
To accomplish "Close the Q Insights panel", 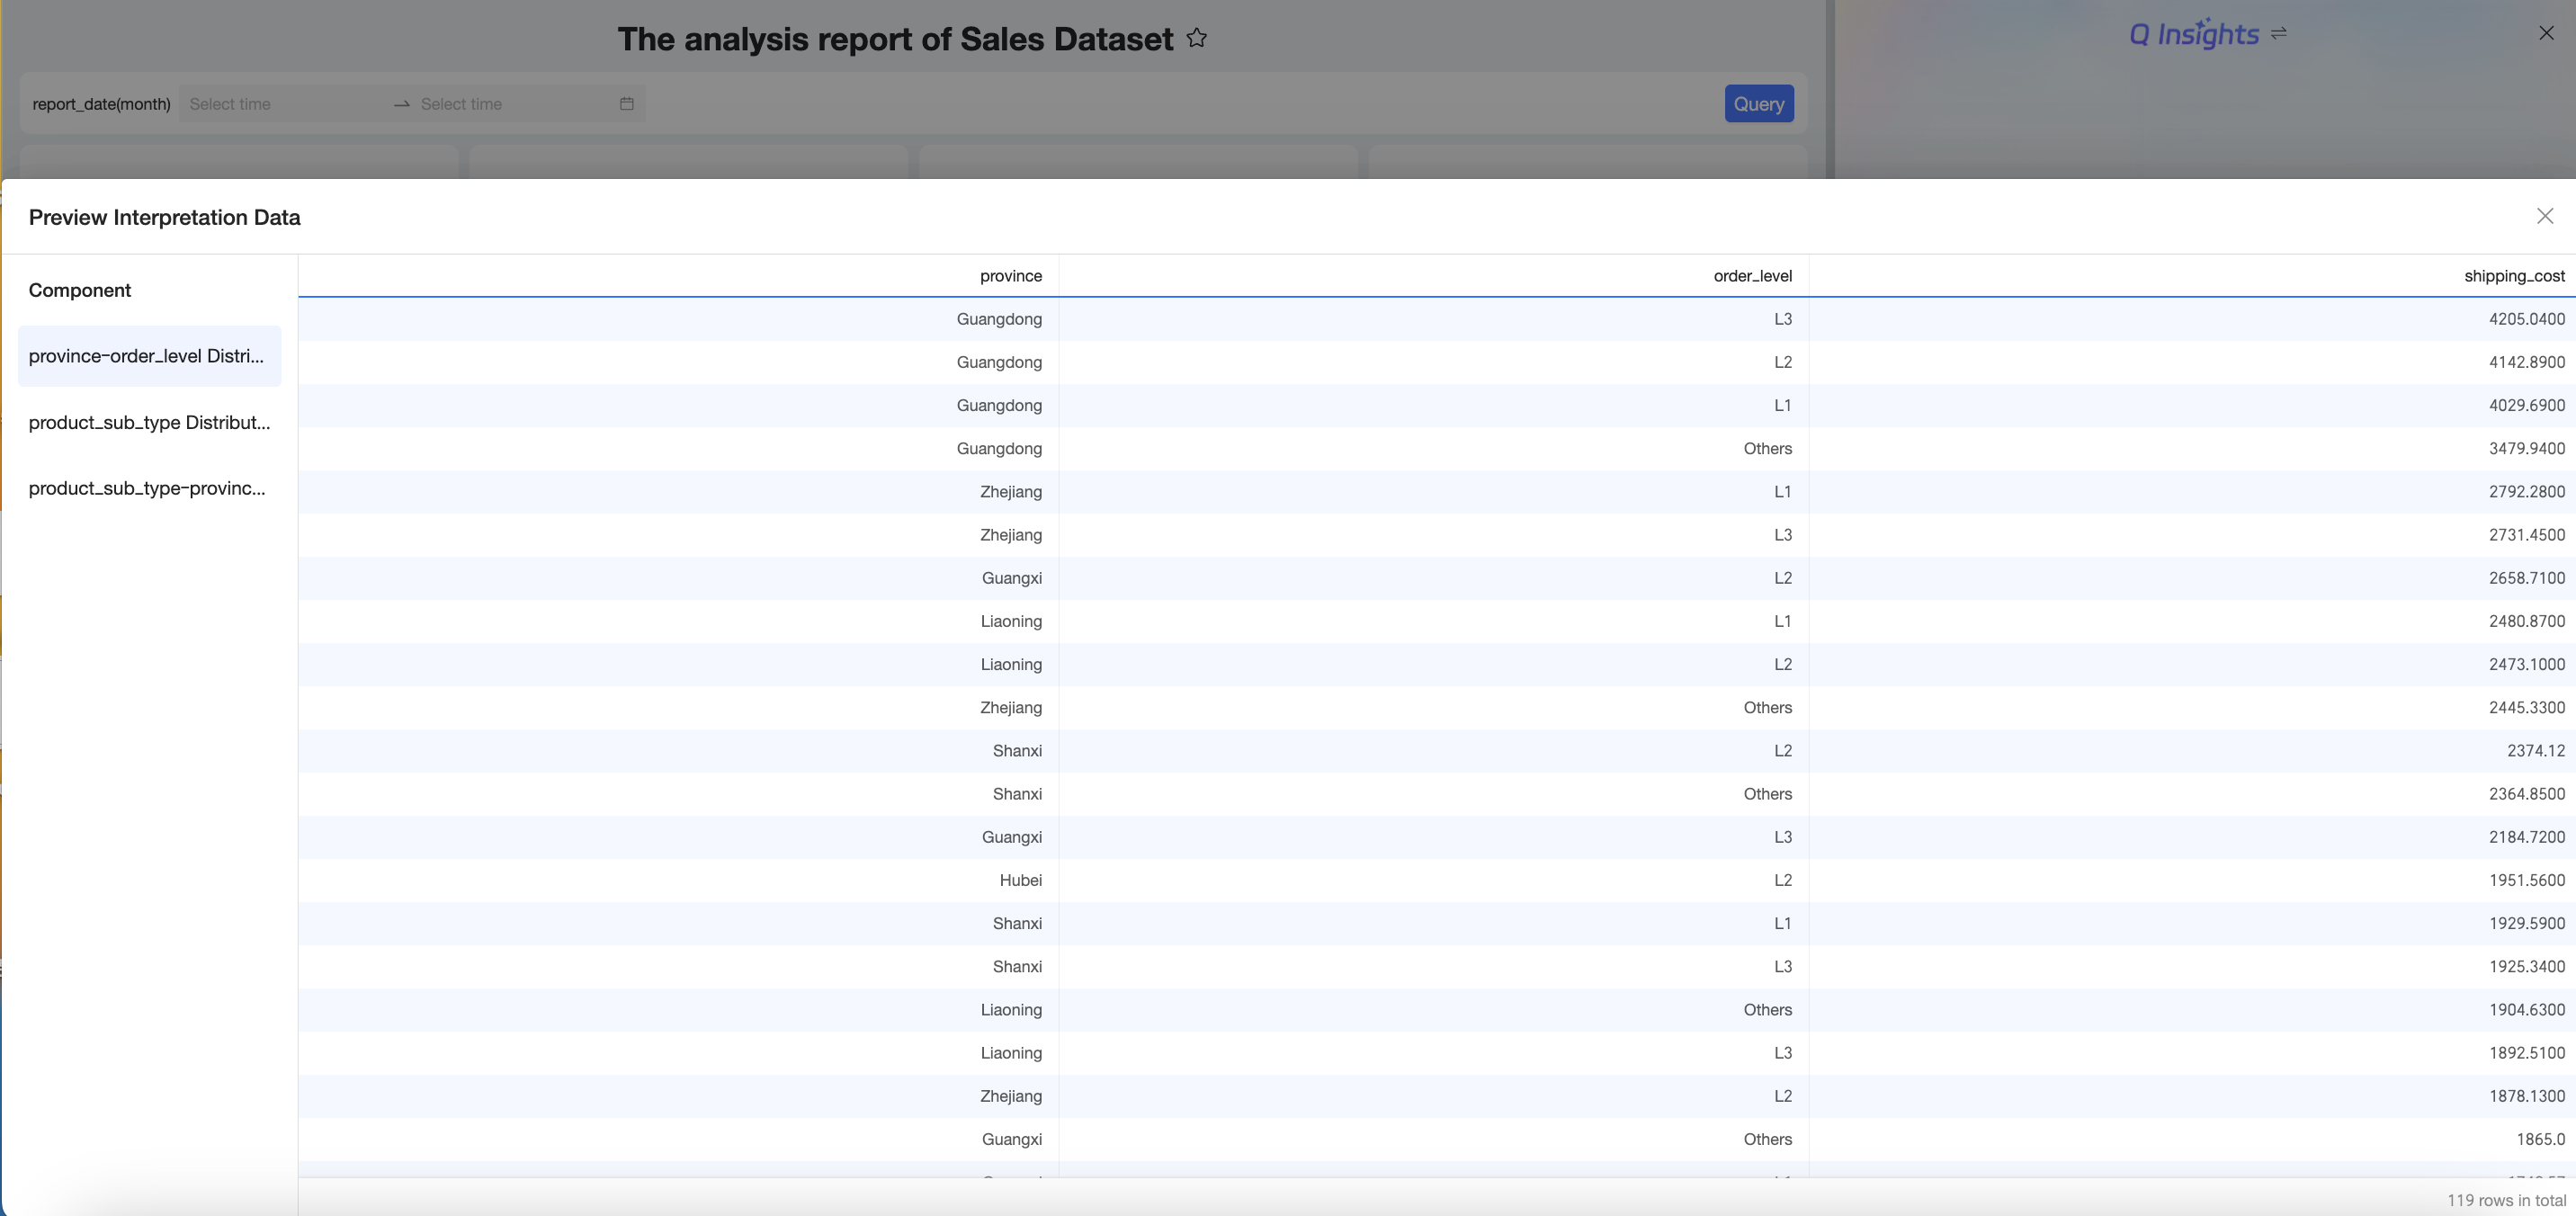I will 2545,34.
